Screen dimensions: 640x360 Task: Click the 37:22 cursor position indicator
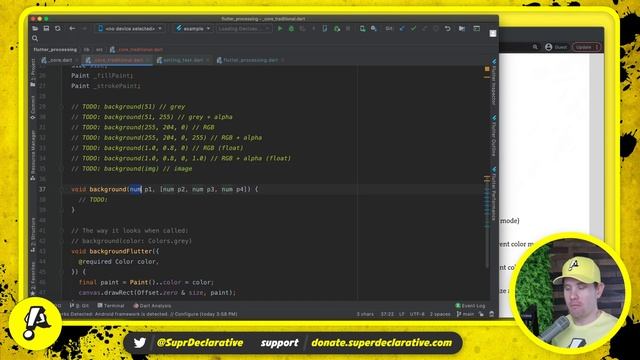pyautogui.click(x=387, y=314)
